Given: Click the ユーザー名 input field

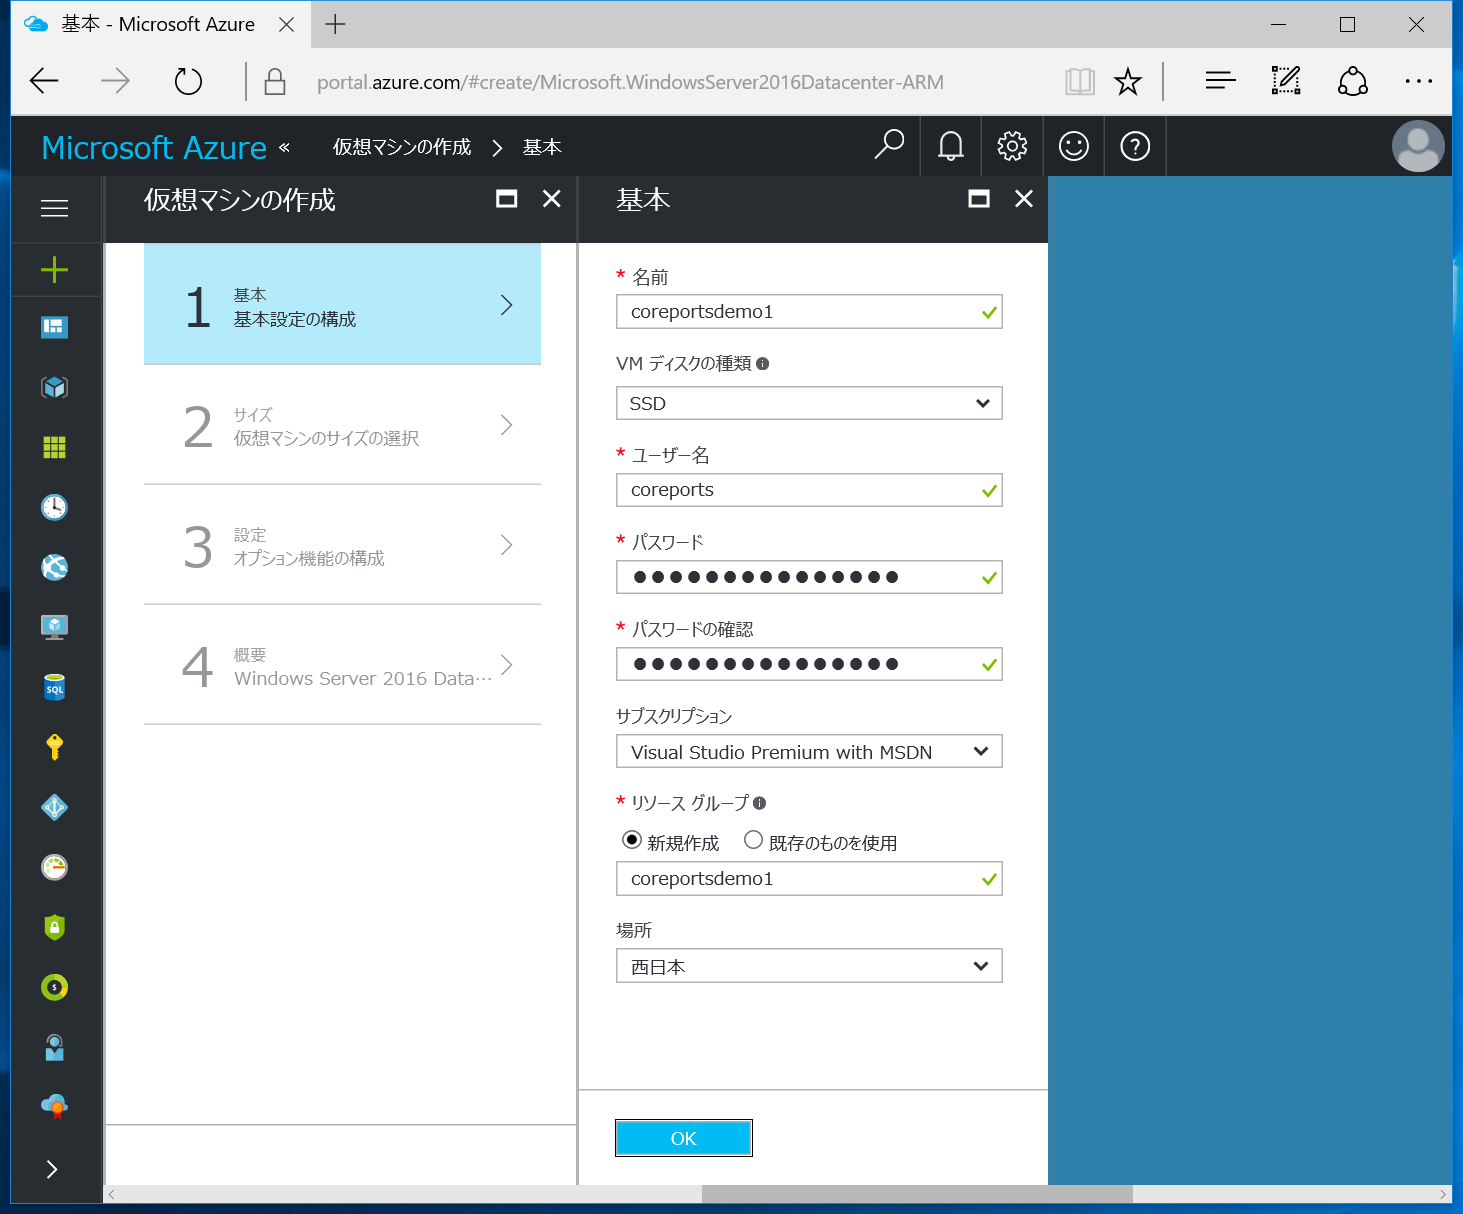Looking at the screenshot, I should 809,490.
